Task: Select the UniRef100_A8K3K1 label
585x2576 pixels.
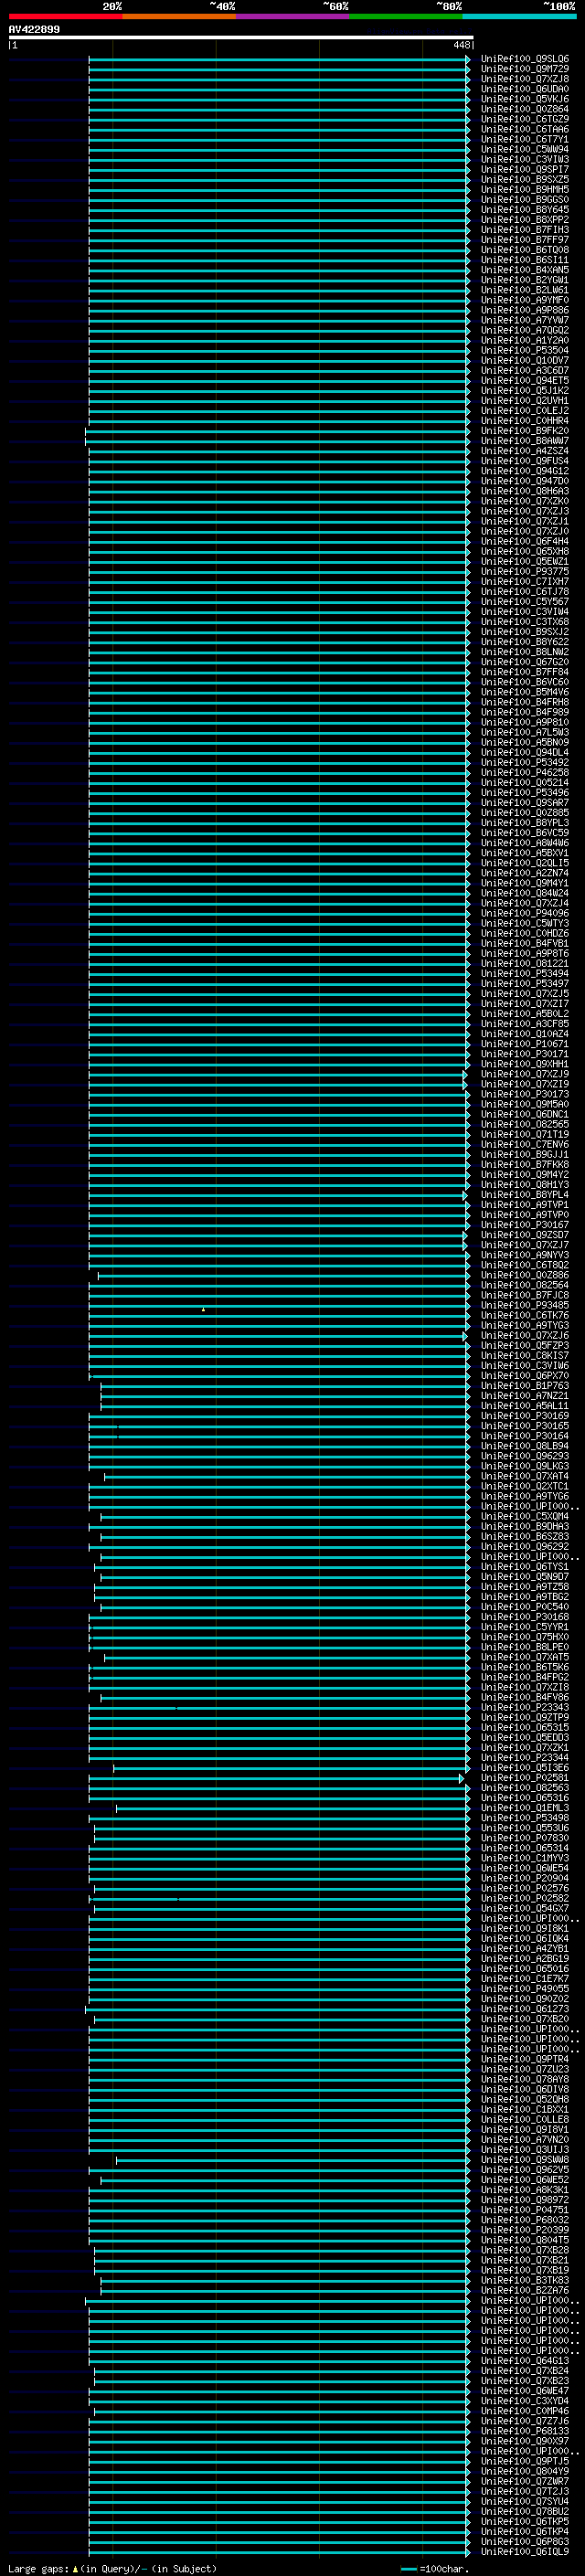Action: 525,2189
